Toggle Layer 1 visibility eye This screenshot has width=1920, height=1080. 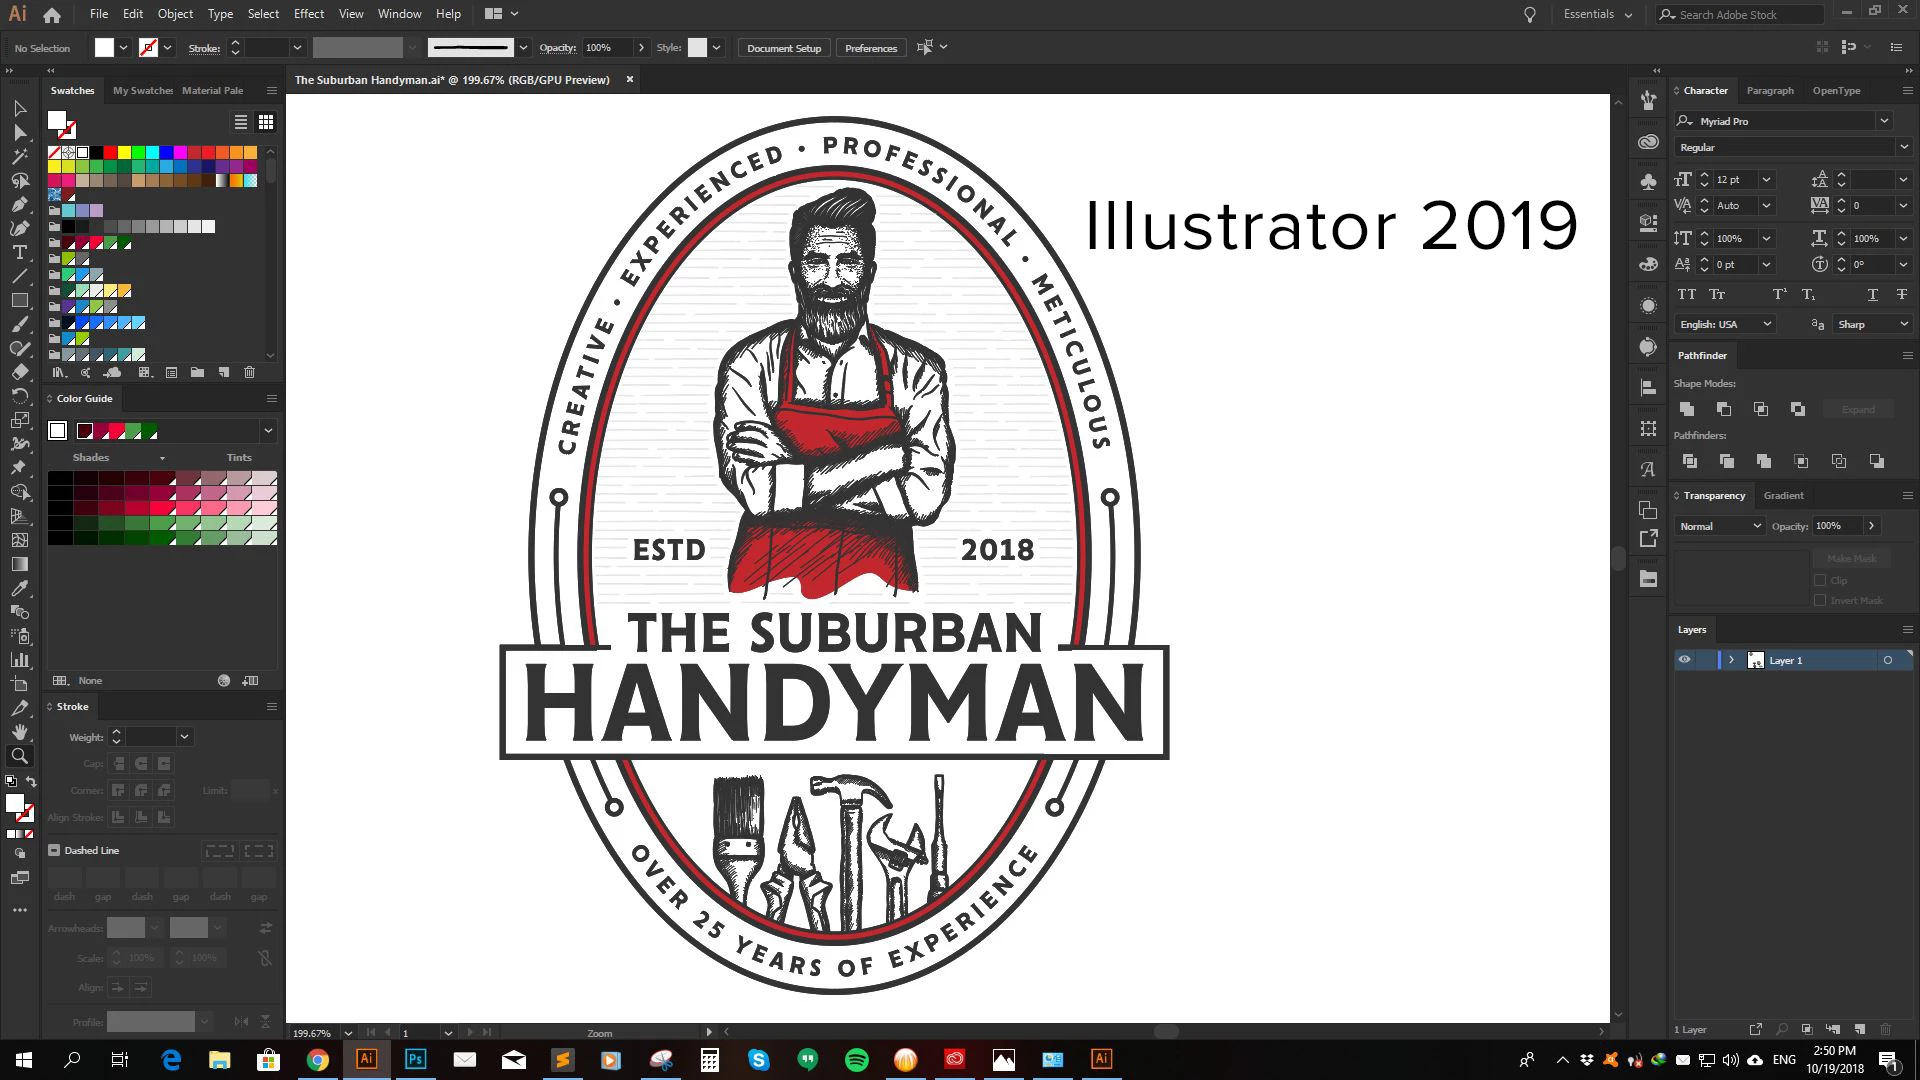[1684, 660]
